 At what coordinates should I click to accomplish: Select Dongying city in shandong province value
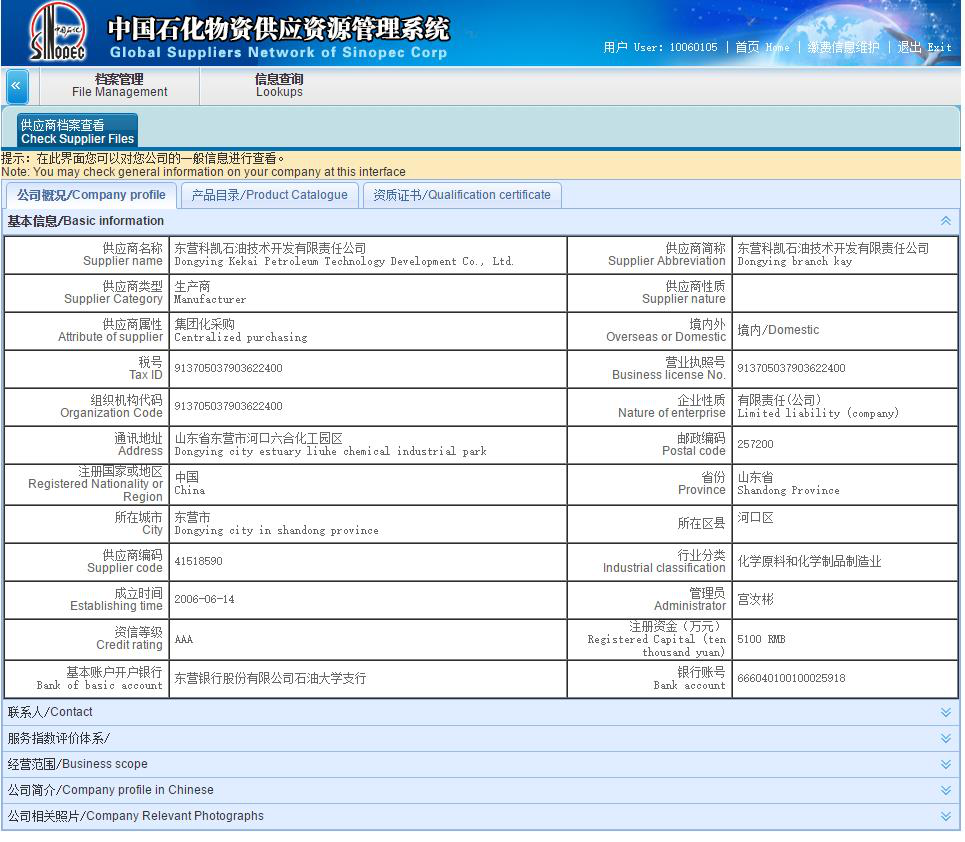pos(276,524)
